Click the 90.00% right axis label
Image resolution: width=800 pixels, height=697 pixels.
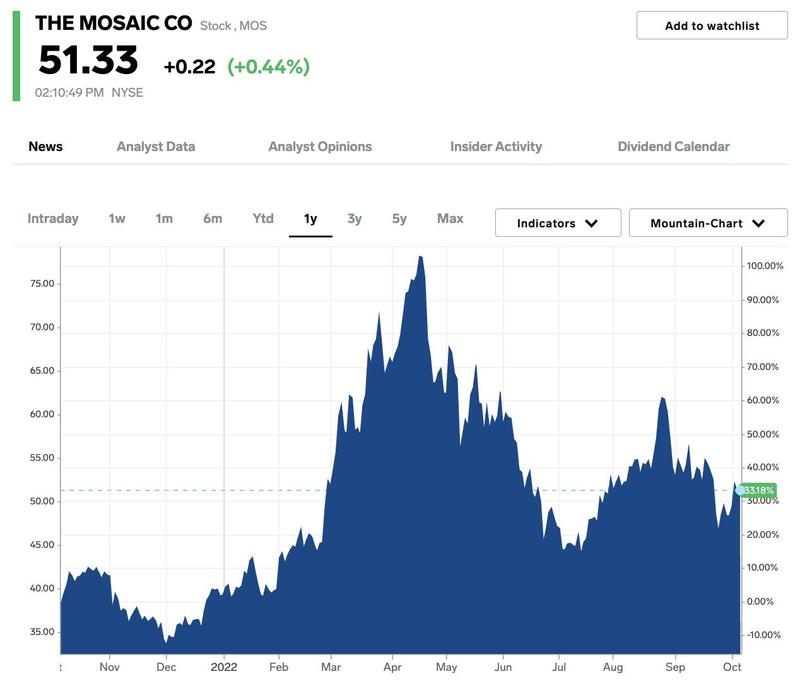tap(763, 300)
